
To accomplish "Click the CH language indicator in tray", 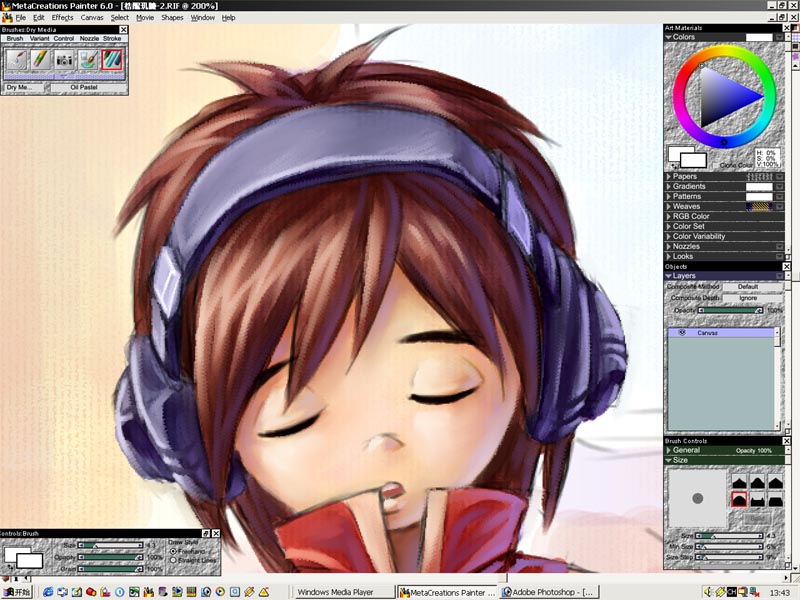I will [x=731, y=592].
